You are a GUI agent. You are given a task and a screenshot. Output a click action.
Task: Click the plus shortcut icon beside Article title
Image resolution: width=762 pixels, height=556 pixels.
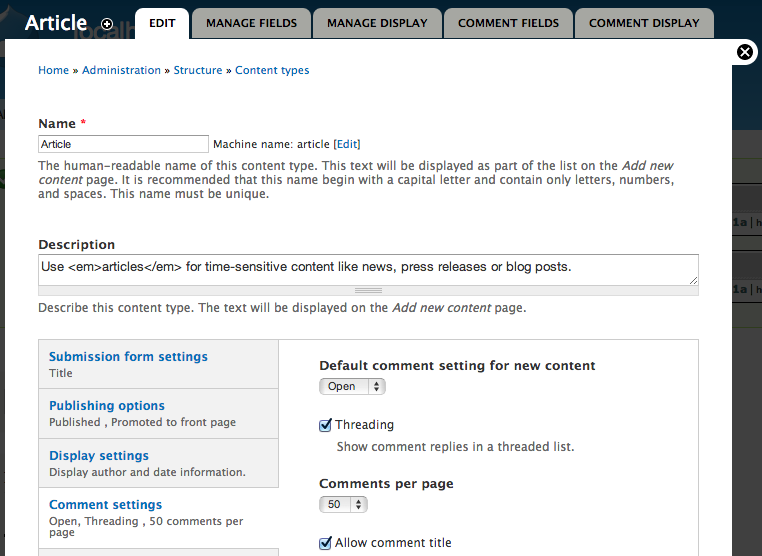[x=107, y=24]
